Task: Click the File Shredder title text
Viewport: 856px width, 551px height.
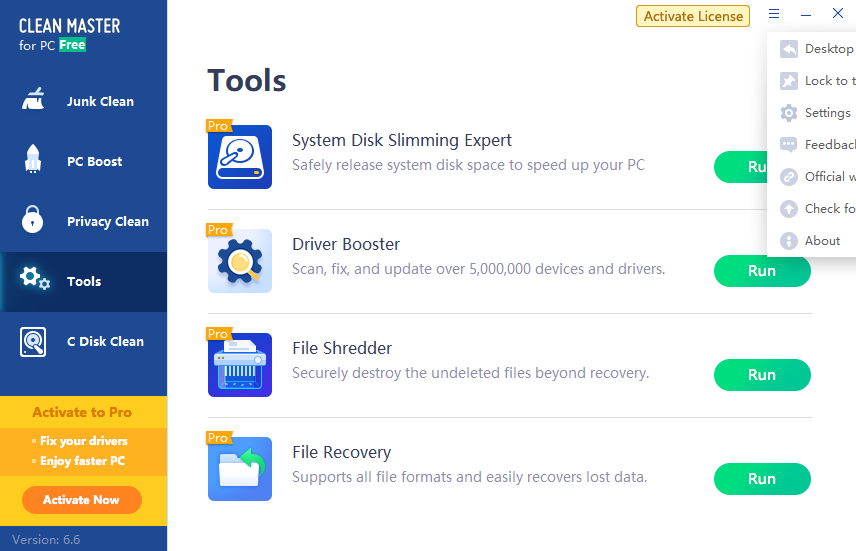Action: (x=342, y=348)
